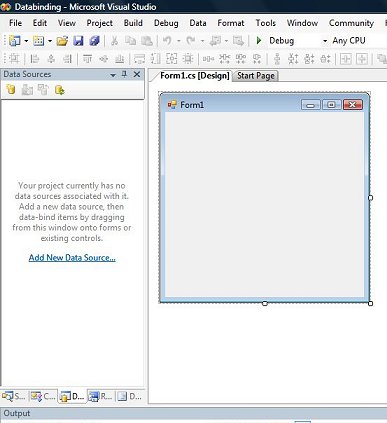The height and width of the screenshot is (423, 387).
Task: Switch to the Class View bottom tab
Action: 43,396
